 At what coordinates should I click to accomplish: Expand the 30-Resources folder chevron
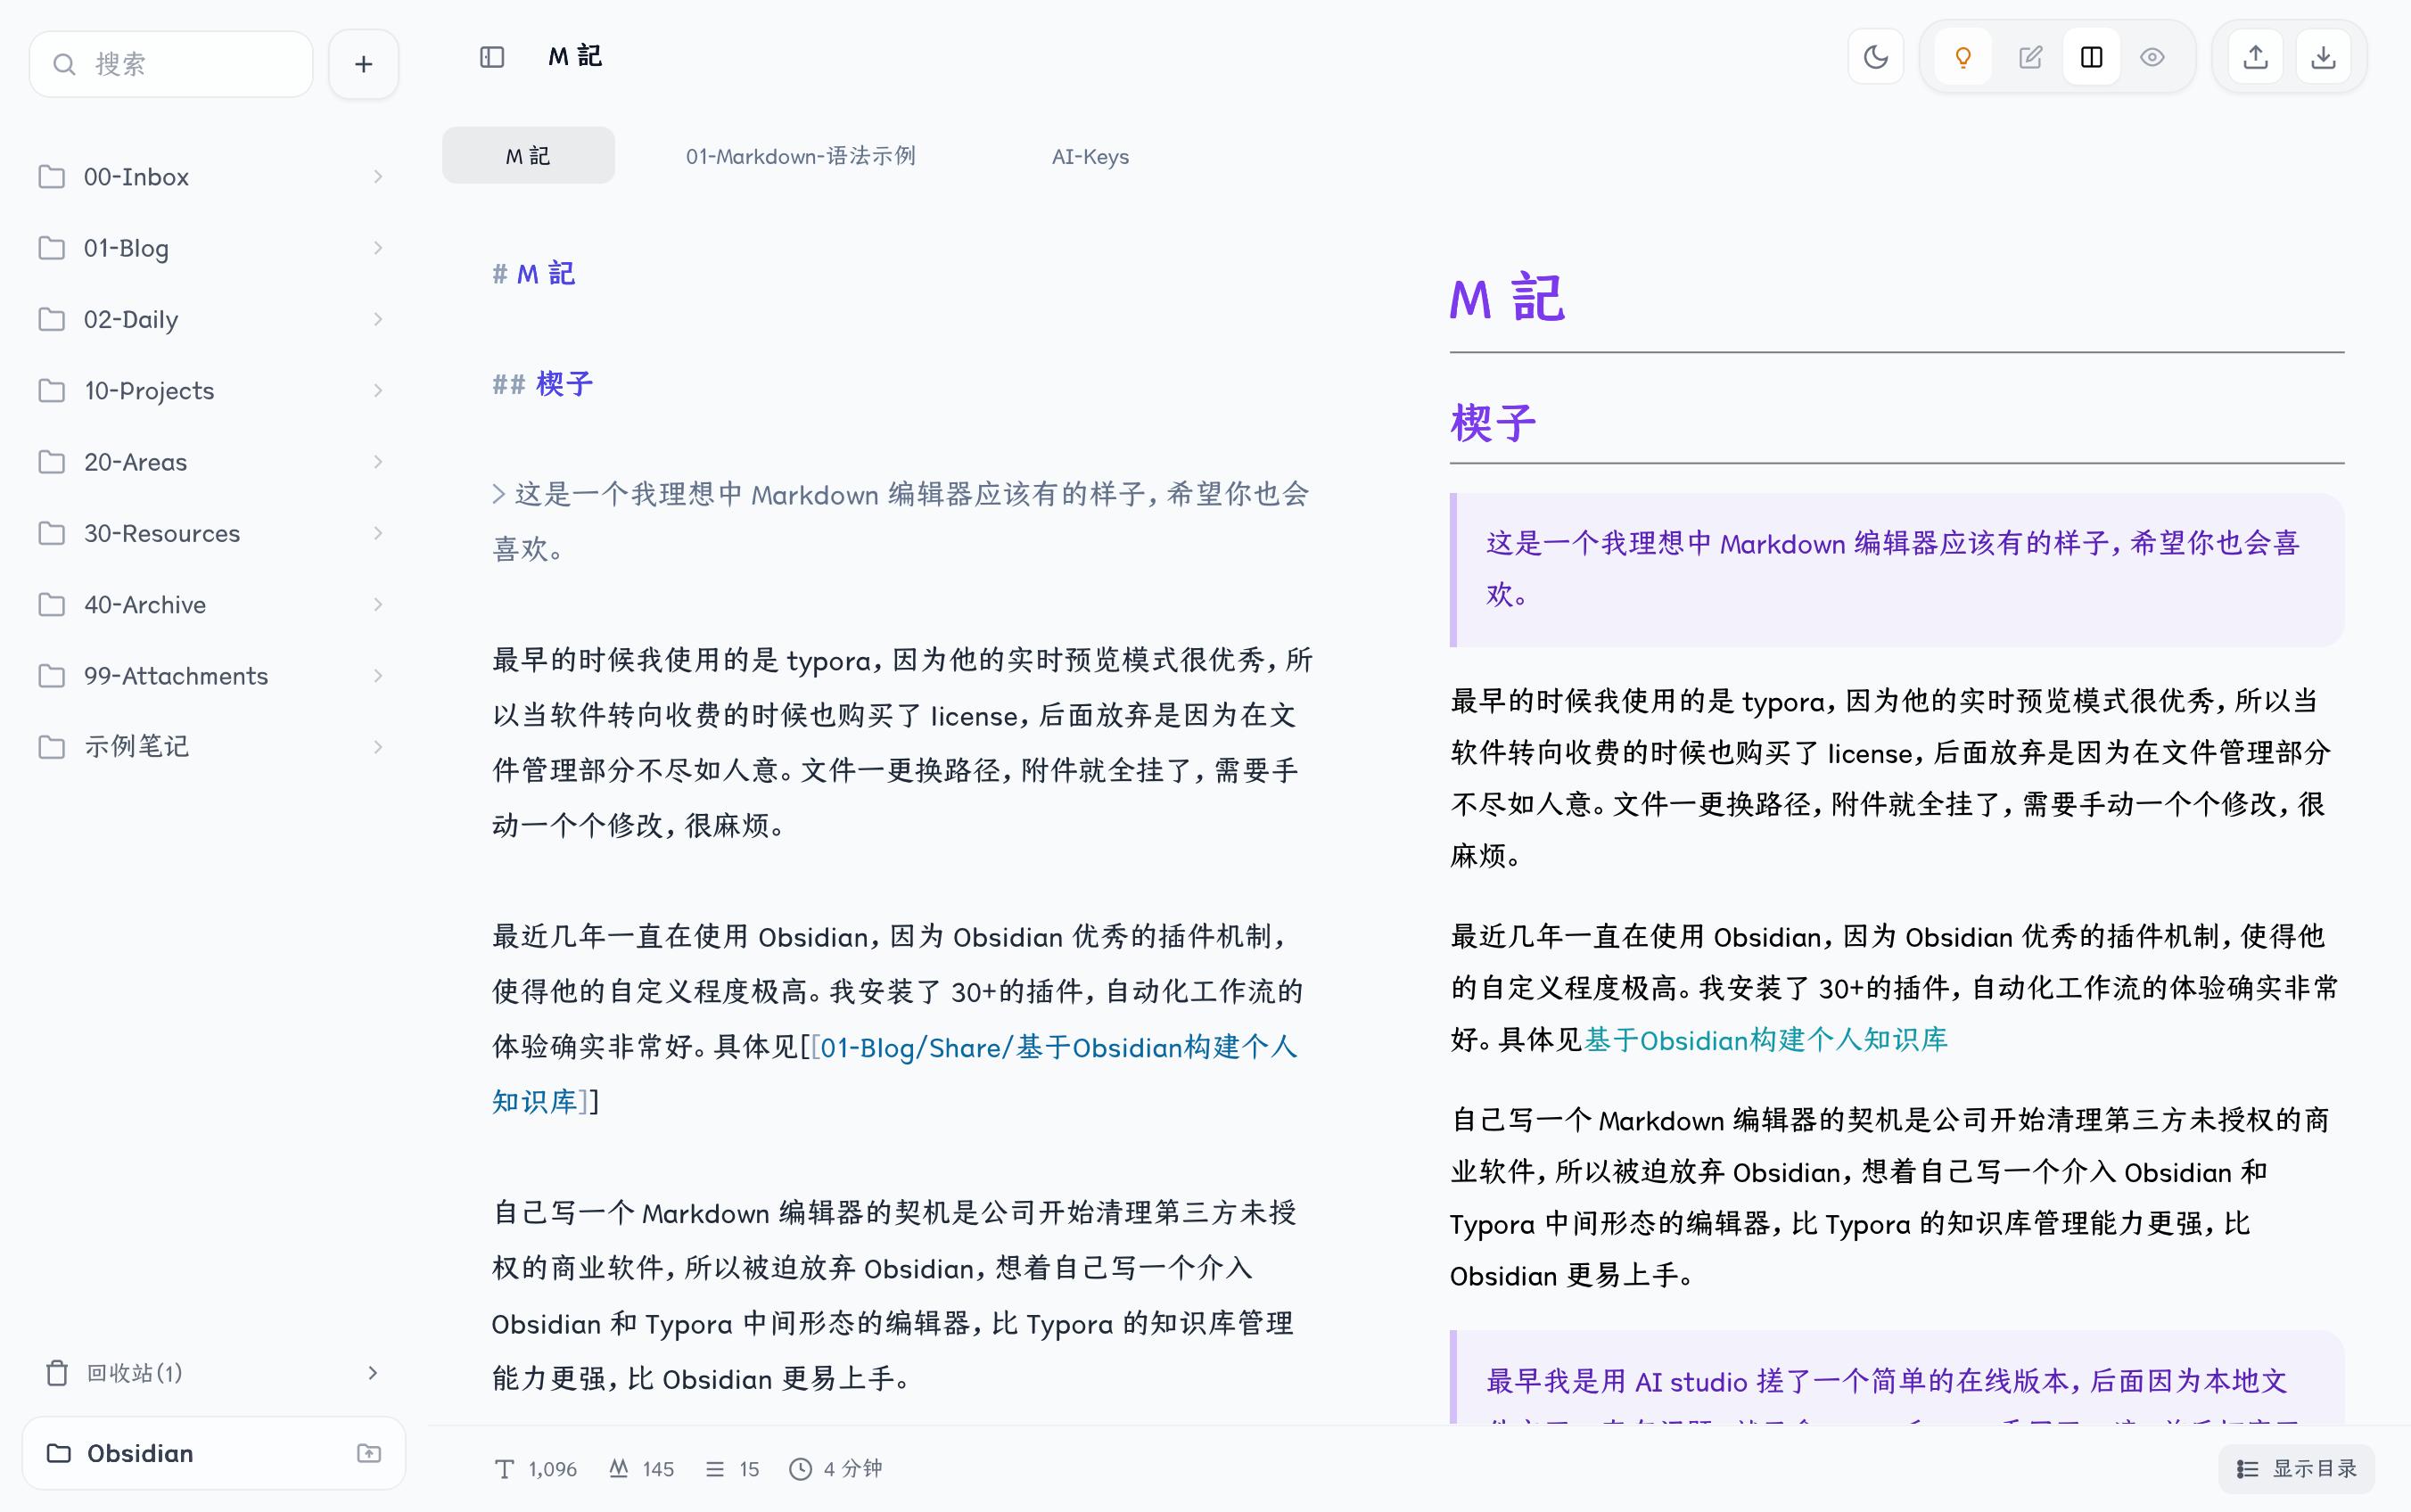(x=378, y=533)
